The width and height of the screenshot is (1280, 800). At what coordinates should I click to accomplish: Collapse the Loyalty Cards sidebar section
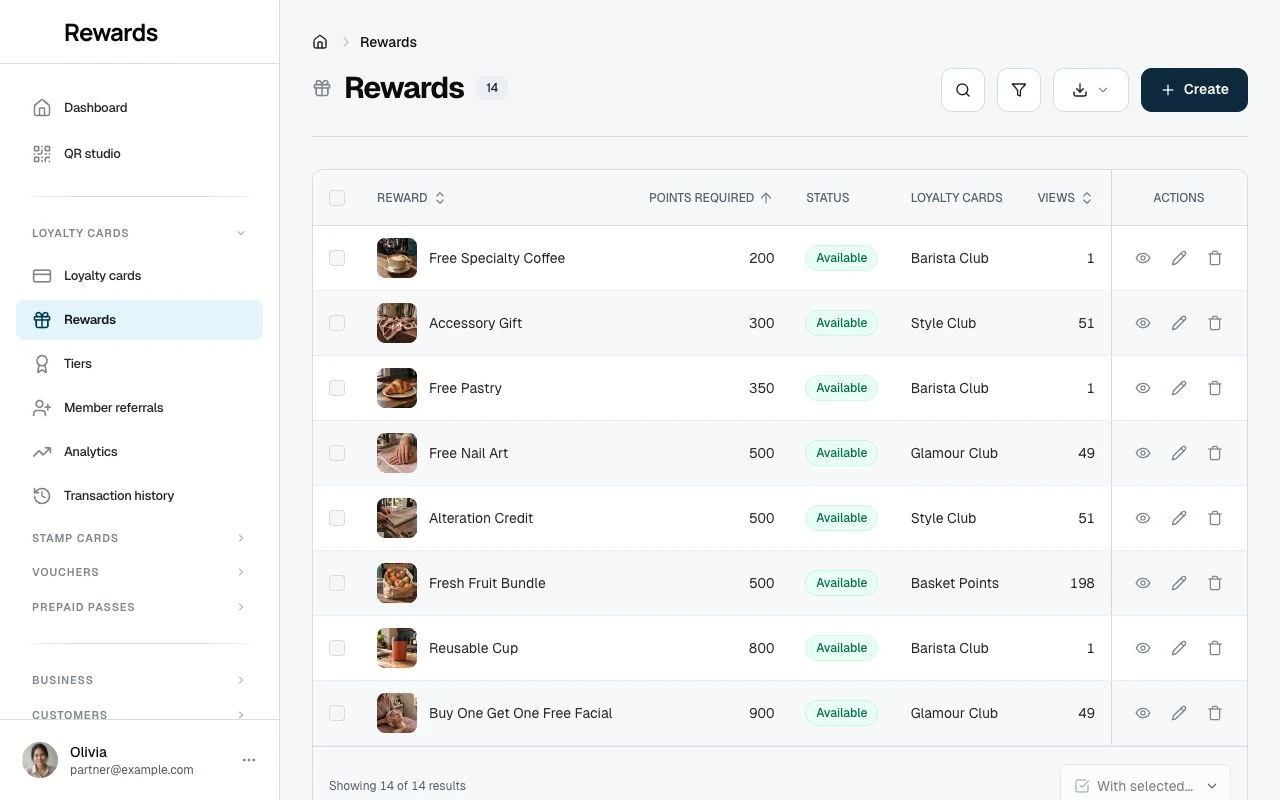point(139,233)
